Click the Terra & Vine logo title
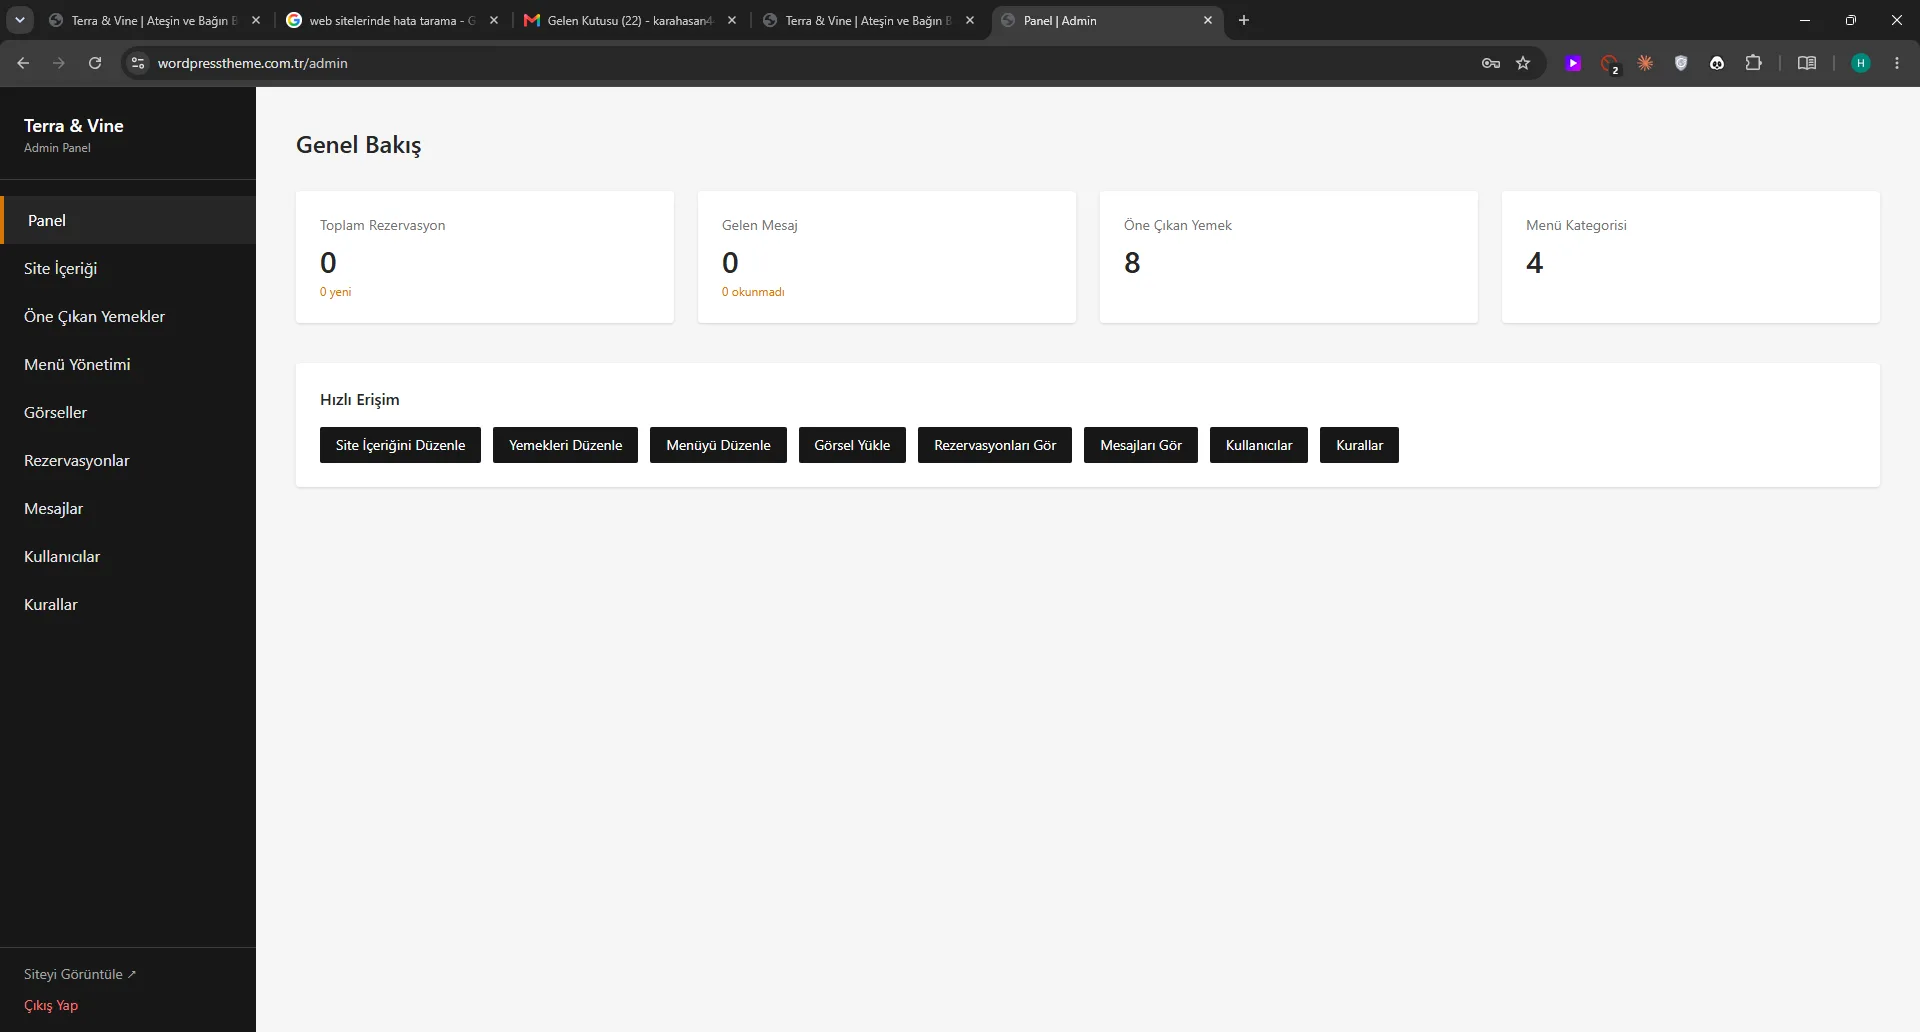 click(74, 126)
